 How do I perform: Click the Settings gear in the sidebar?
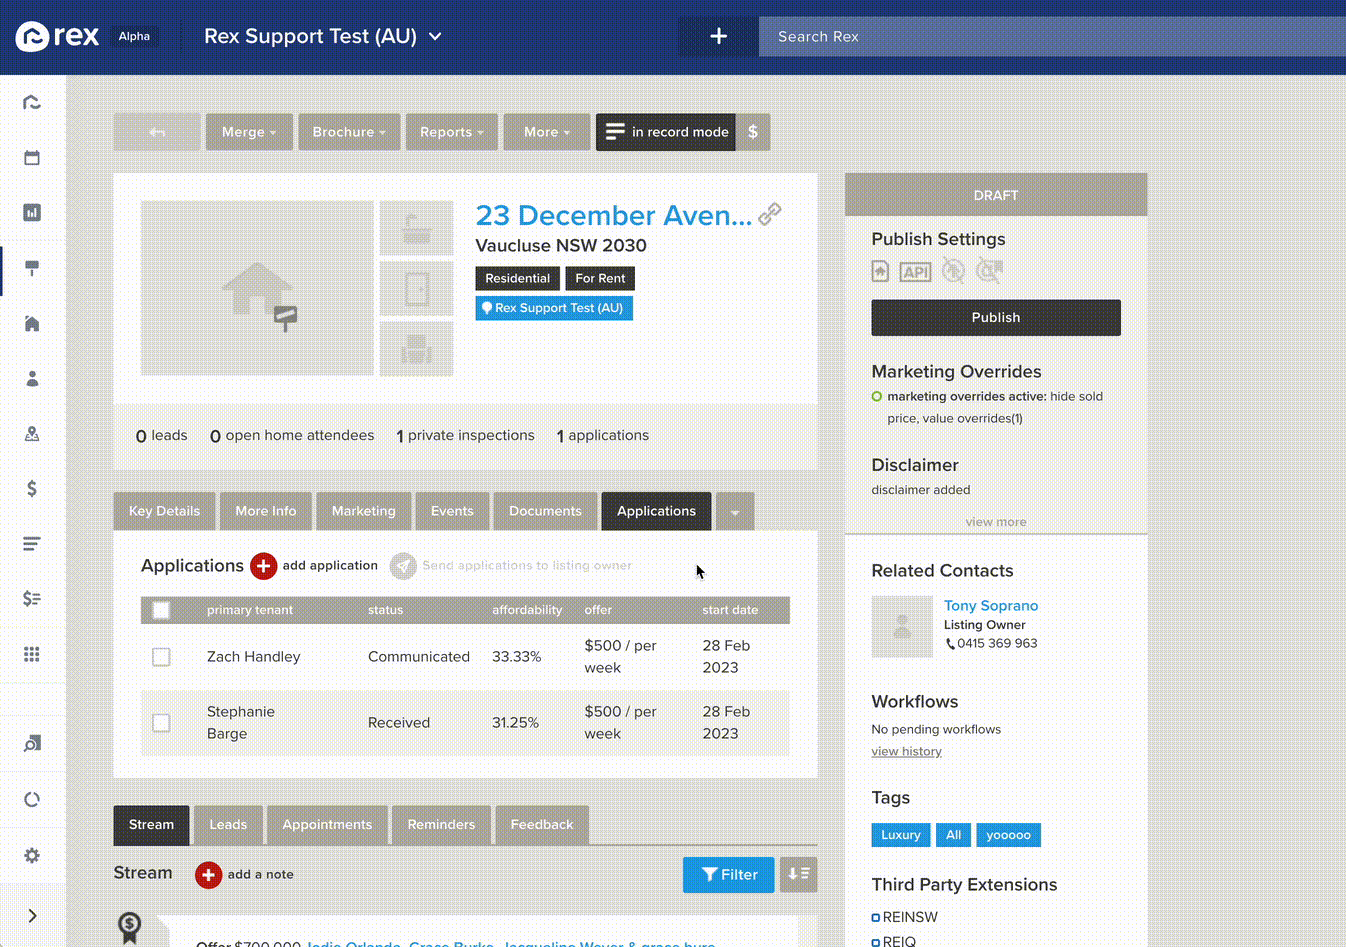pyautogui.click(x=31, y=855)
